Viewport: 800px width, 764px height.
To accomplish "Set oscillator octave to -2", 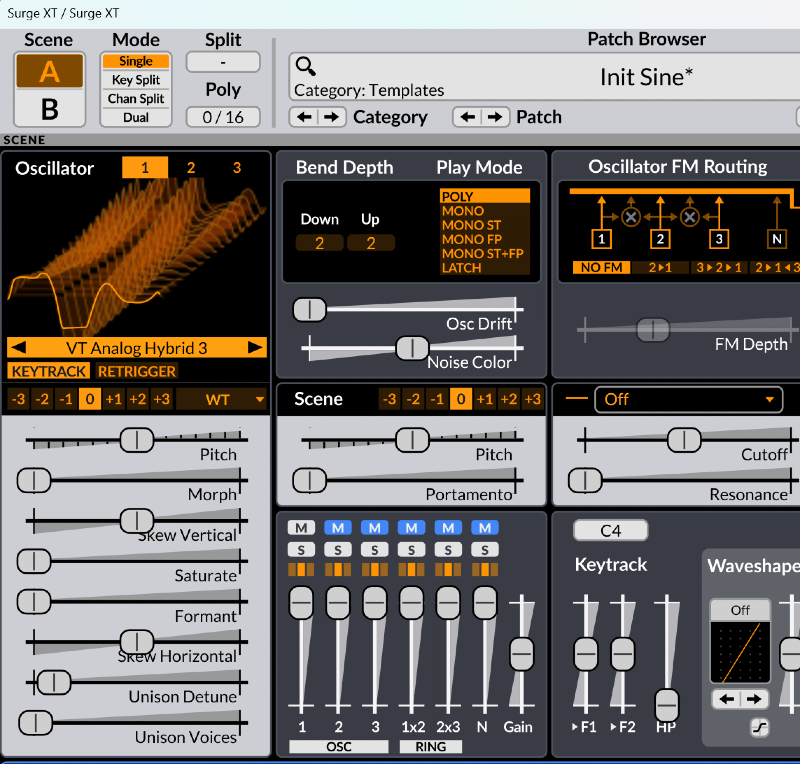I will [x=42, y=399].
